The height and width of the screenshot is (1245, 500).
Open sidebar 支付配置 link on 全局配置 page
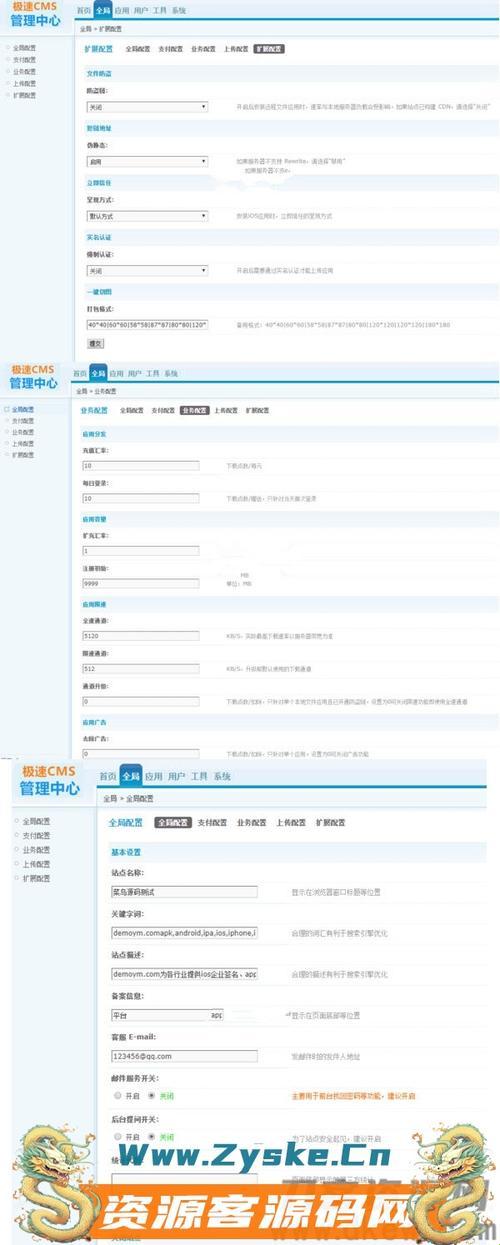point(36,835)
